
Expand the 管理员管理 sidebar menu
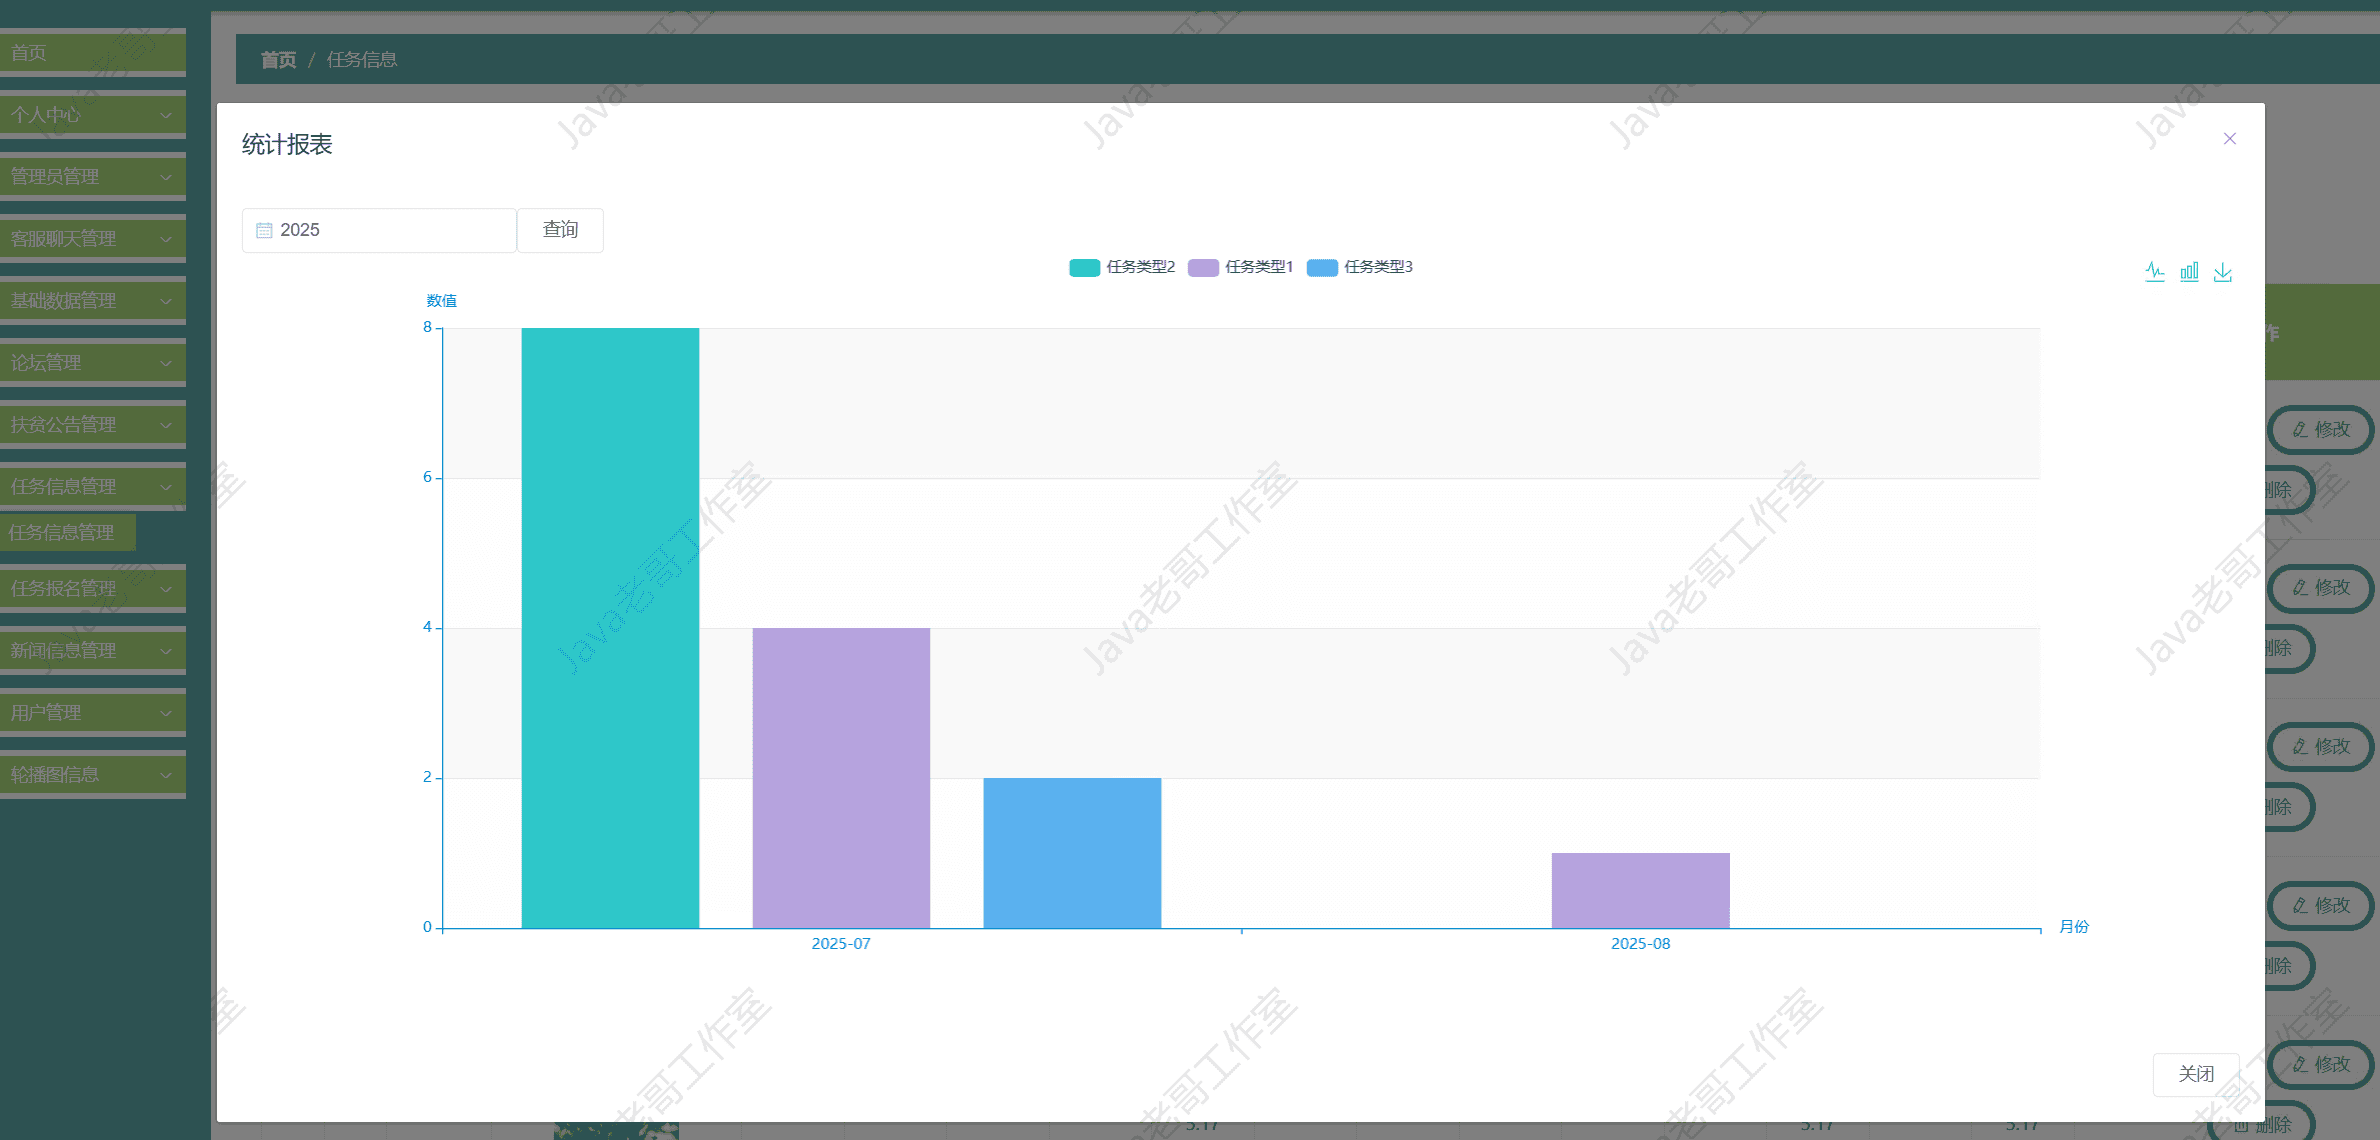(x=92, y=177)
